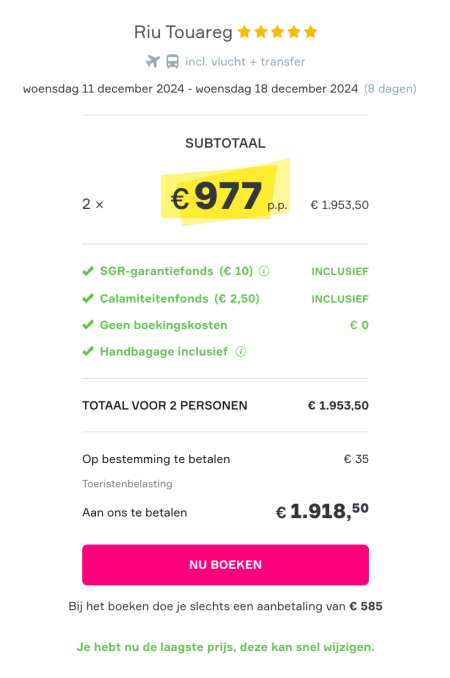Image resolution: width=450 pixels, height=678 pixels.
Task: Open SGR-garantiefonds info icon
Action: click(264, 271)
